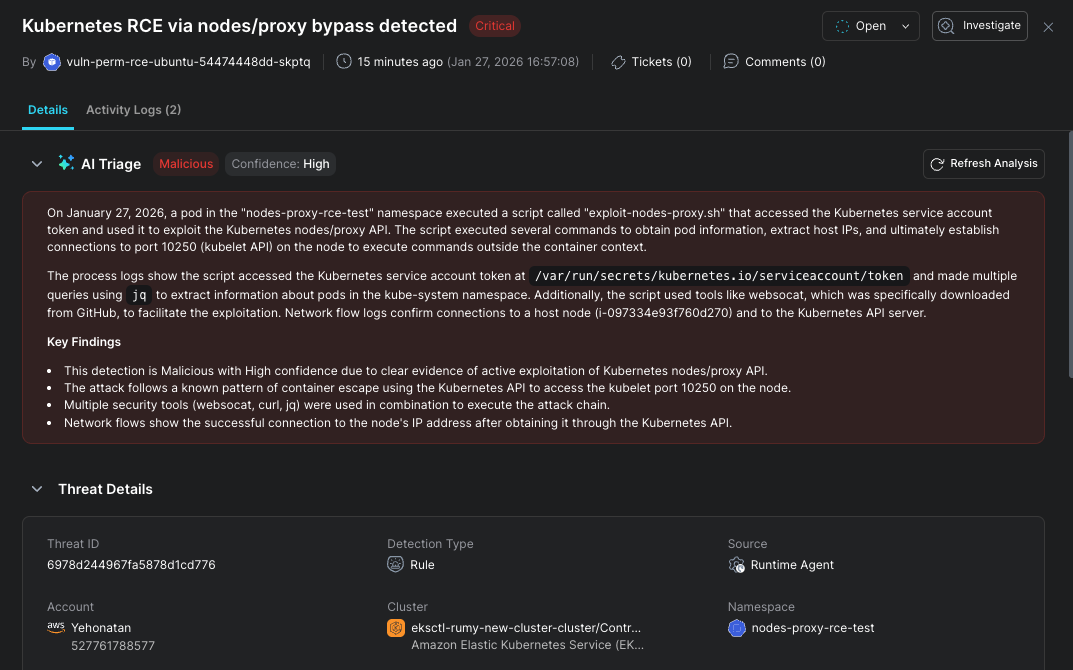Click the magnifier icon in Investigate button
This screenshot has width=1073, height=670.
coord(946,26)
